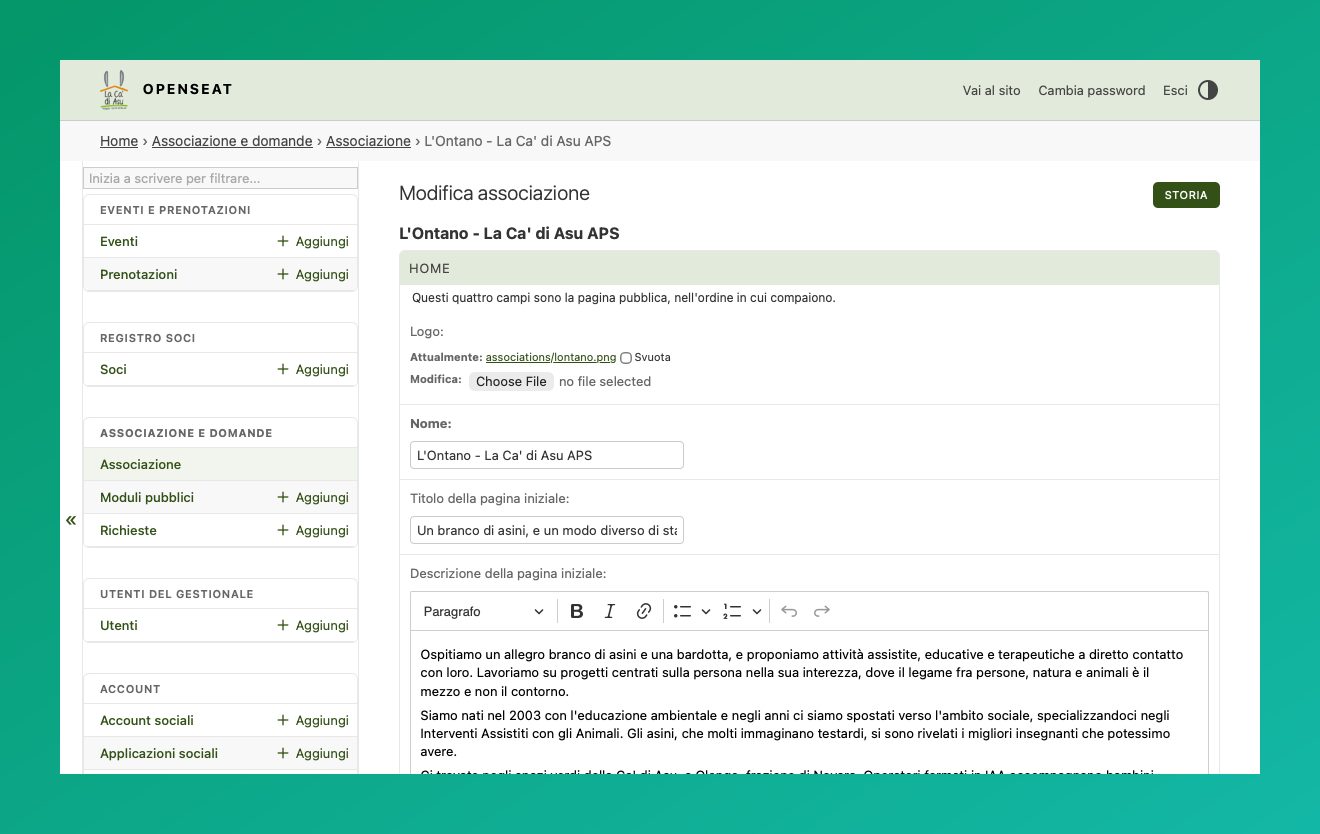
Task: Toggle the dark/light theme icon
Action: (1208, 90)
